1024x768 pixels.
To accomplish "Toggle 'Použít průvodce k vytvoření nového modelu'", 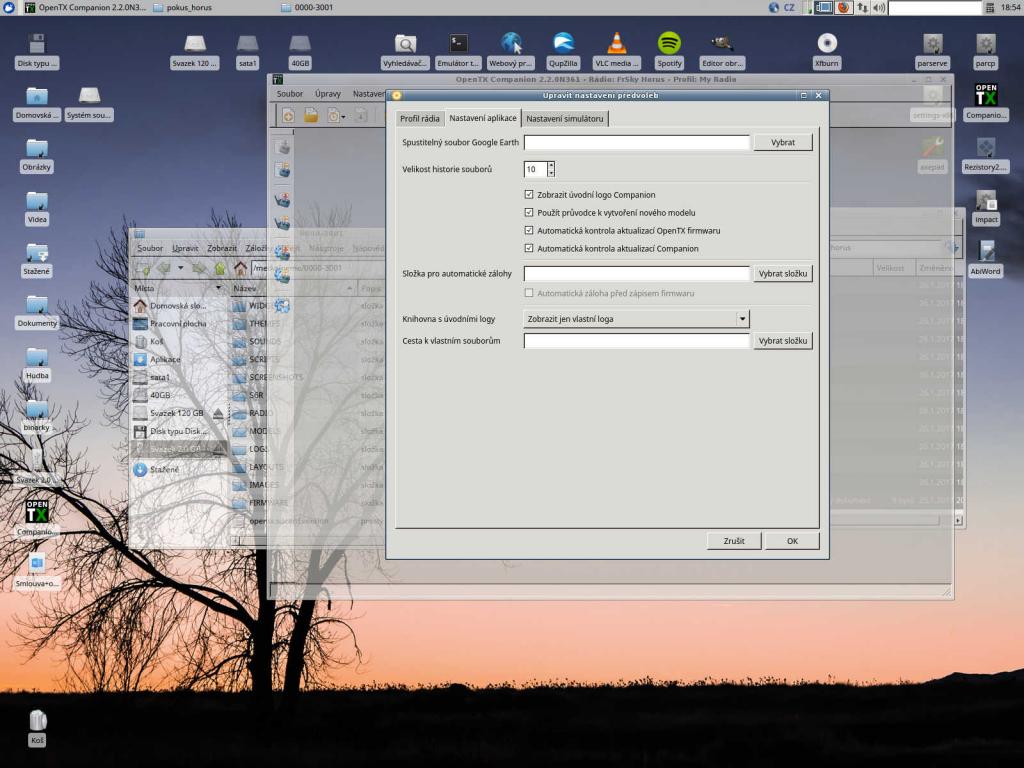I will [529, 213].
